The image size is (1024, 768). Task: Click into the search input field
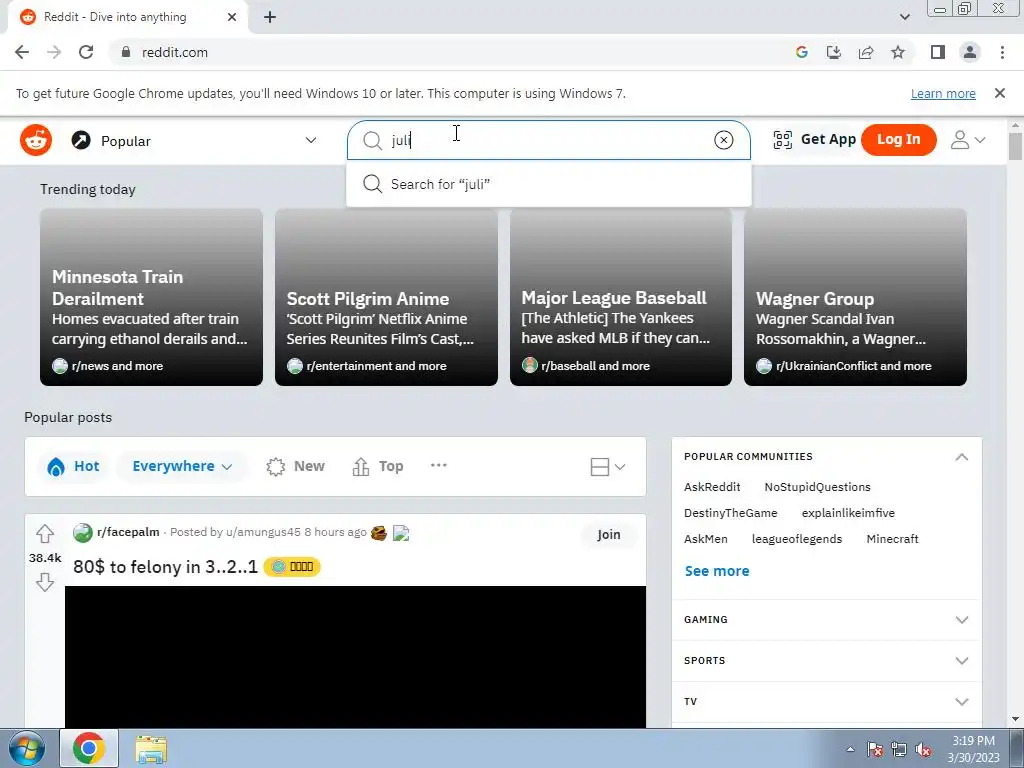[549, 140]
